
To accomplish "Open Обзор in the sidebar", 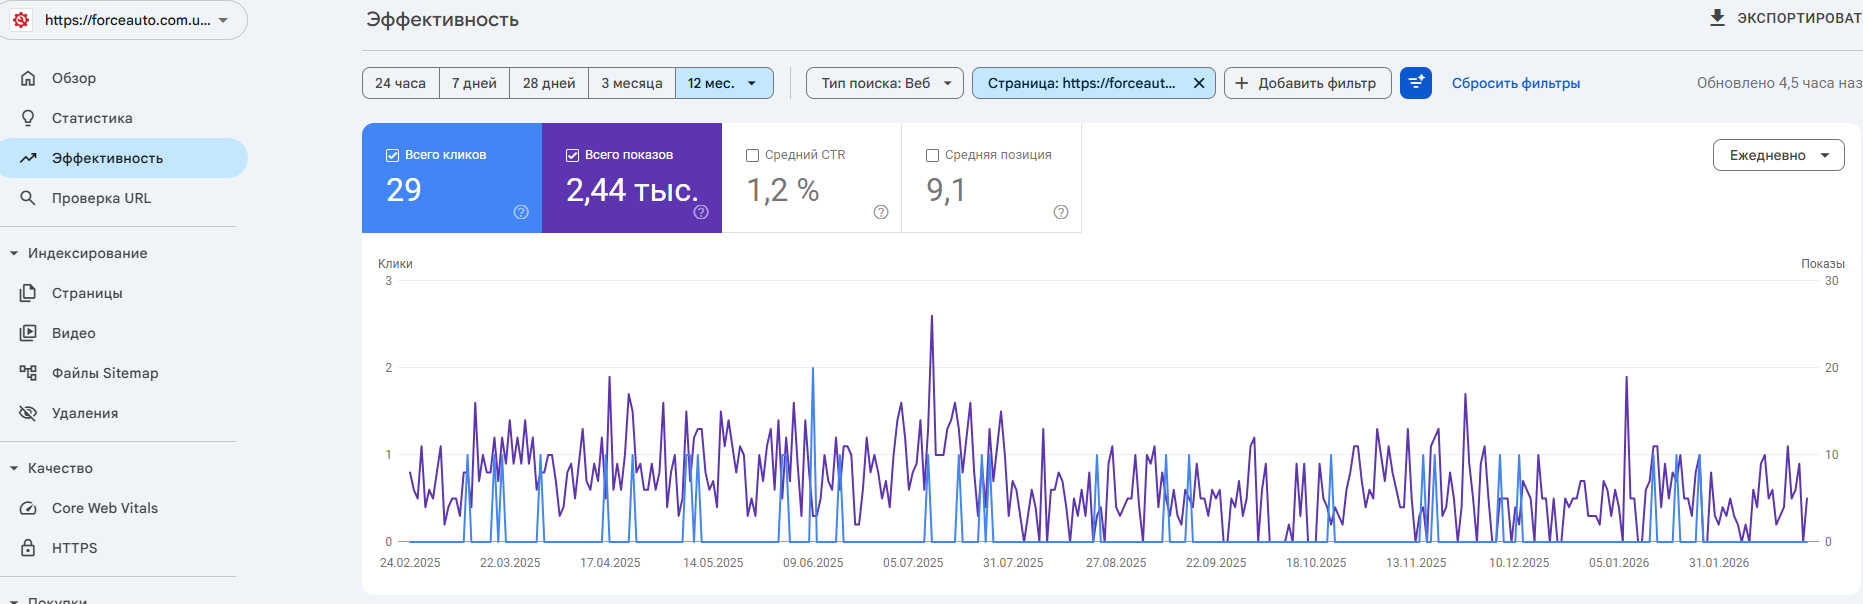I will pyautogui.click(x=74, y=78).
